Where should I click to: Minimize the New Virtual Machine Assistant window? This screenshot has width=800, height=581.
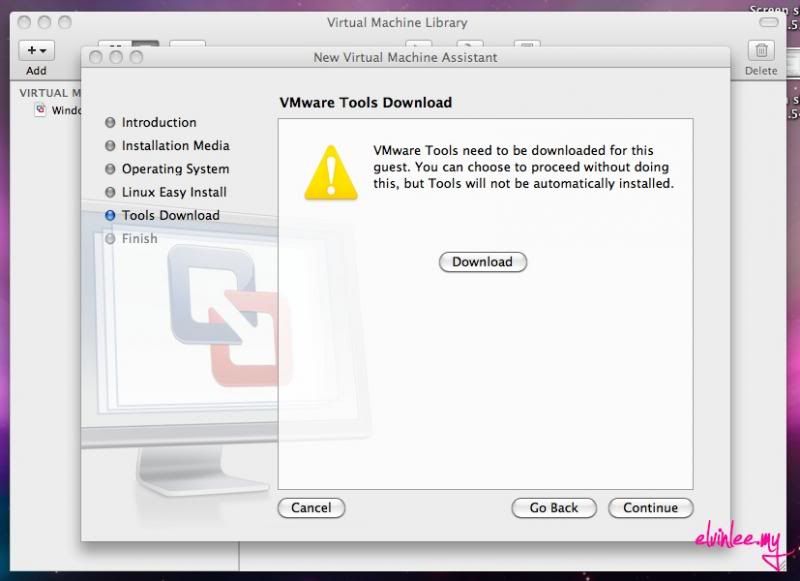(x=116, y=57)
